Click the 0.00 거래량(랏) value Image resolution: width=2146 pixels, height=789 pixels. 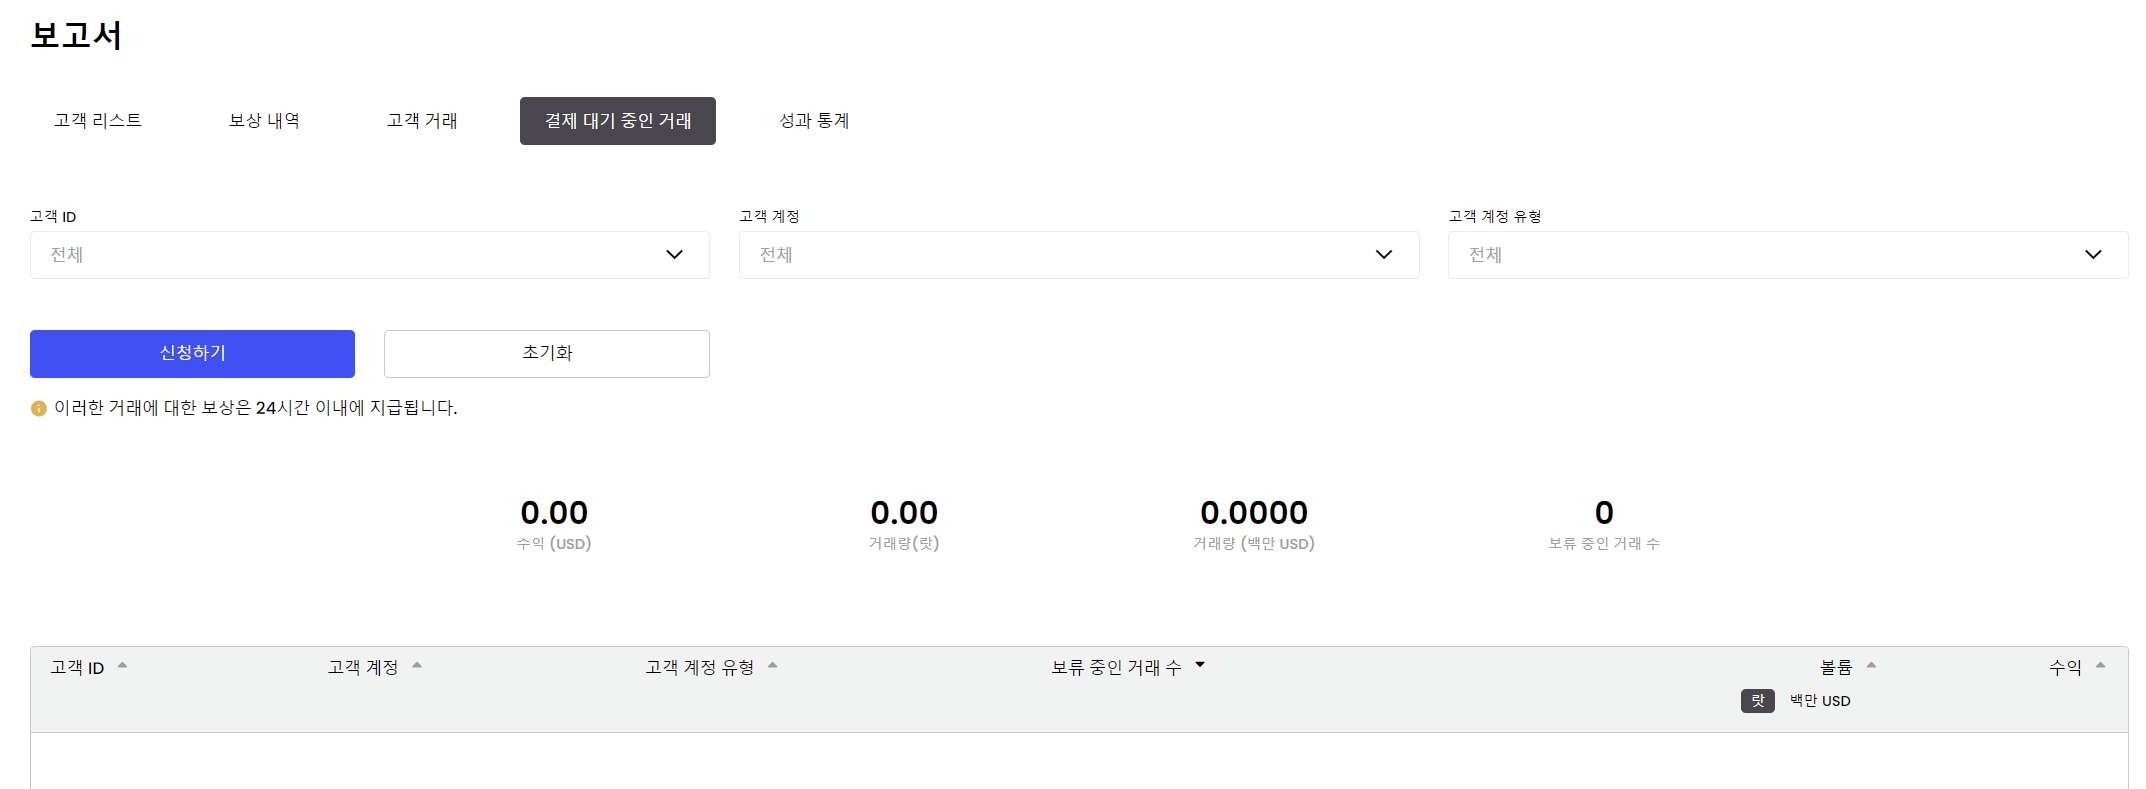pos(904,513)
